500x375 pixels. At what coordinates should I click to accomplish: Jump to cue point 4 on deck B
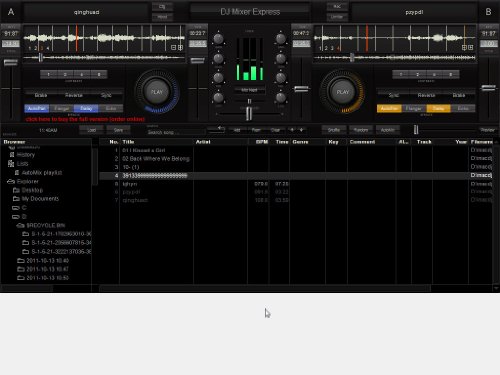click(338, 48)
